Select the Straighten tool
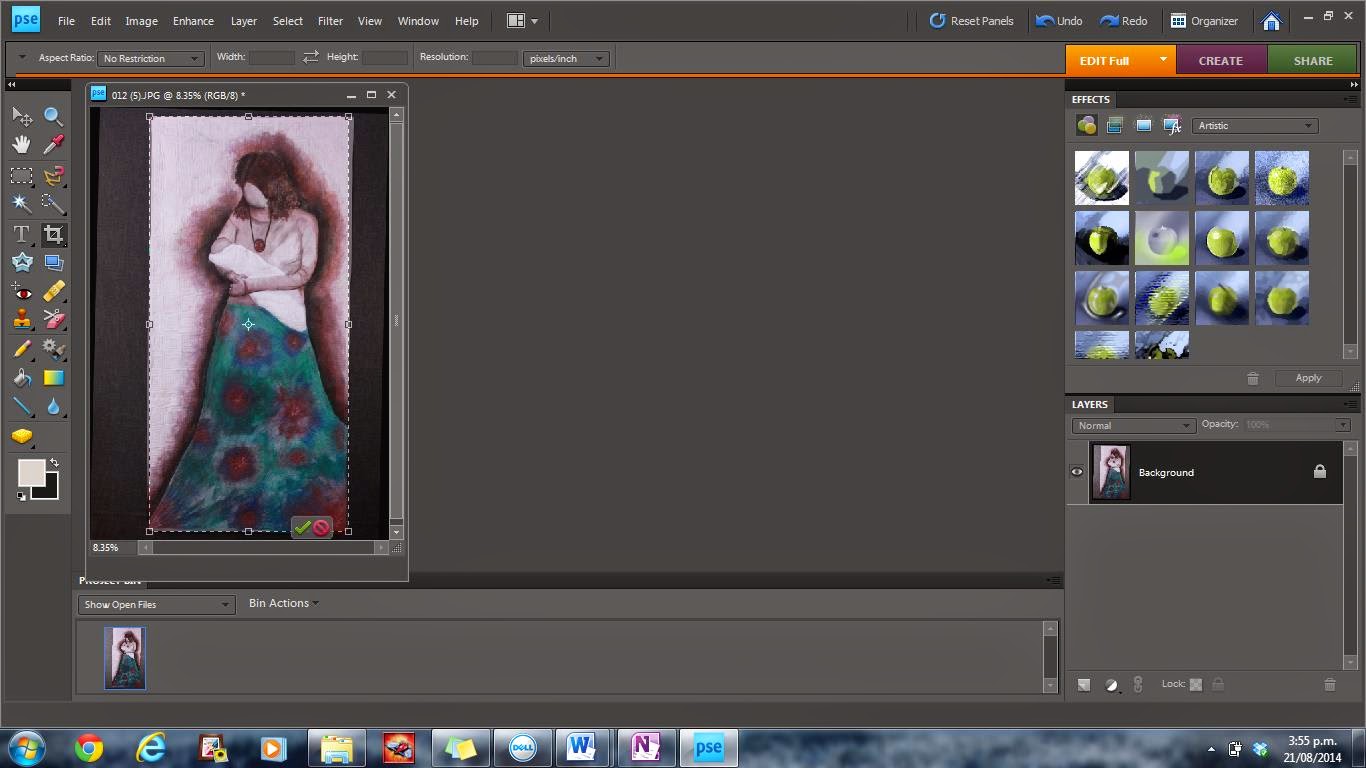The image size is (1366, 768). [54, 263]
